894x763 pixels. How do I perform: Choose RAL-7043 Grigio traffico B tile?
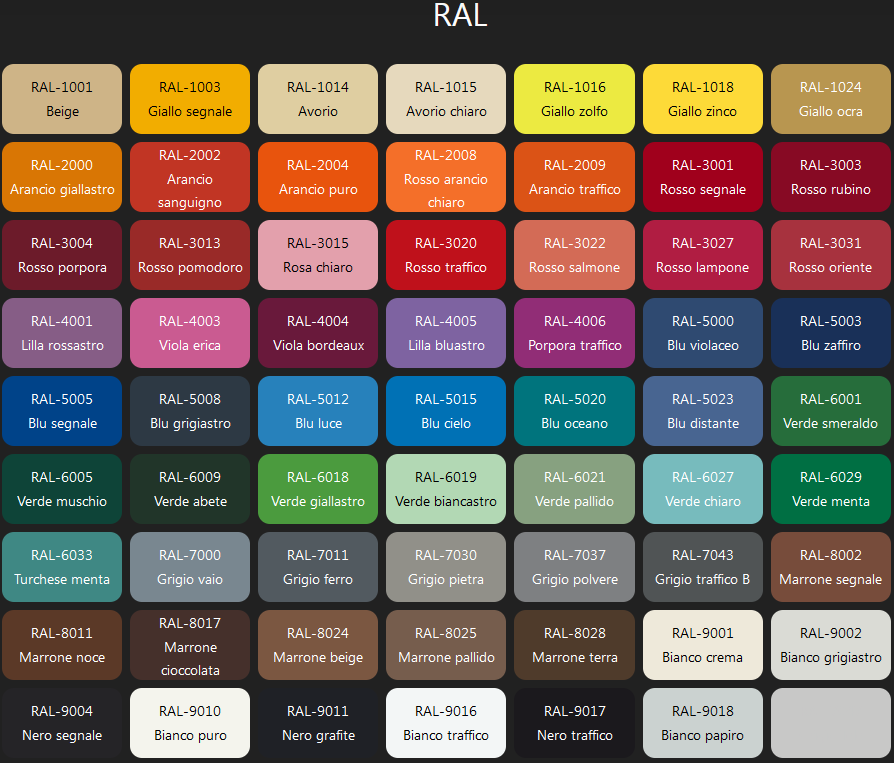703,567
